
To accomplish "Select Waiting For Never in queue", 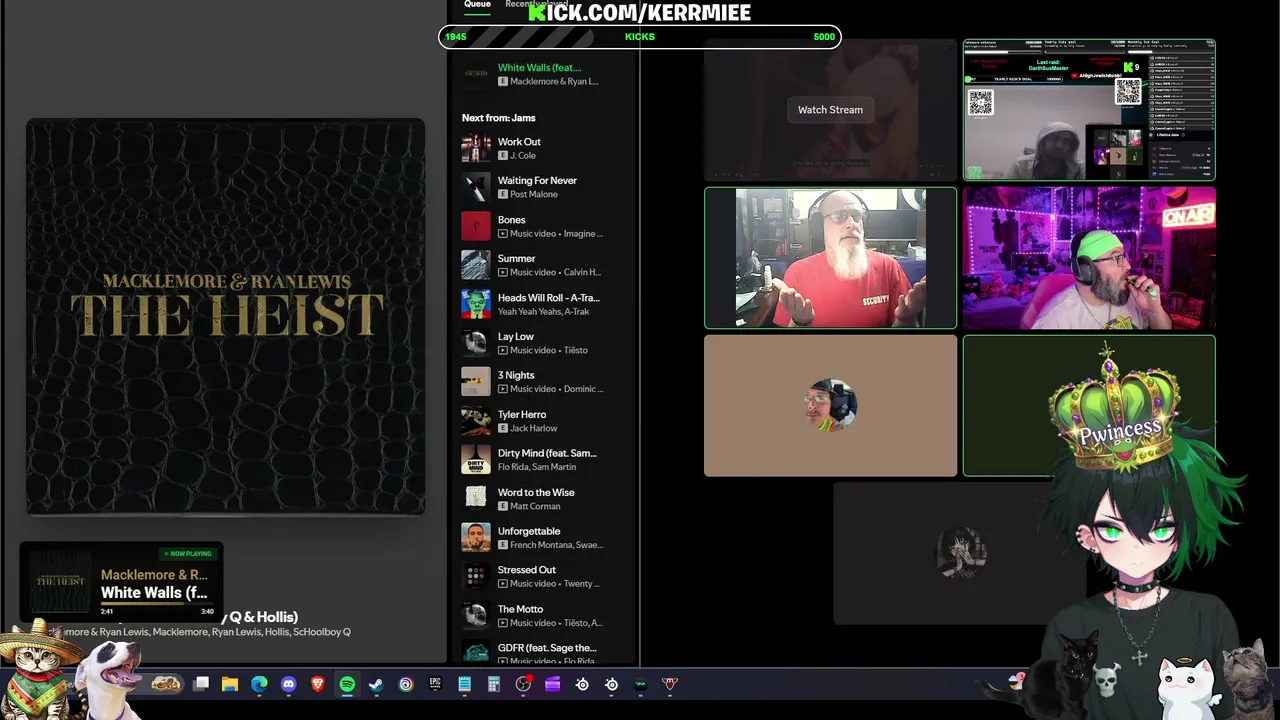I will [x=537, y=181].
